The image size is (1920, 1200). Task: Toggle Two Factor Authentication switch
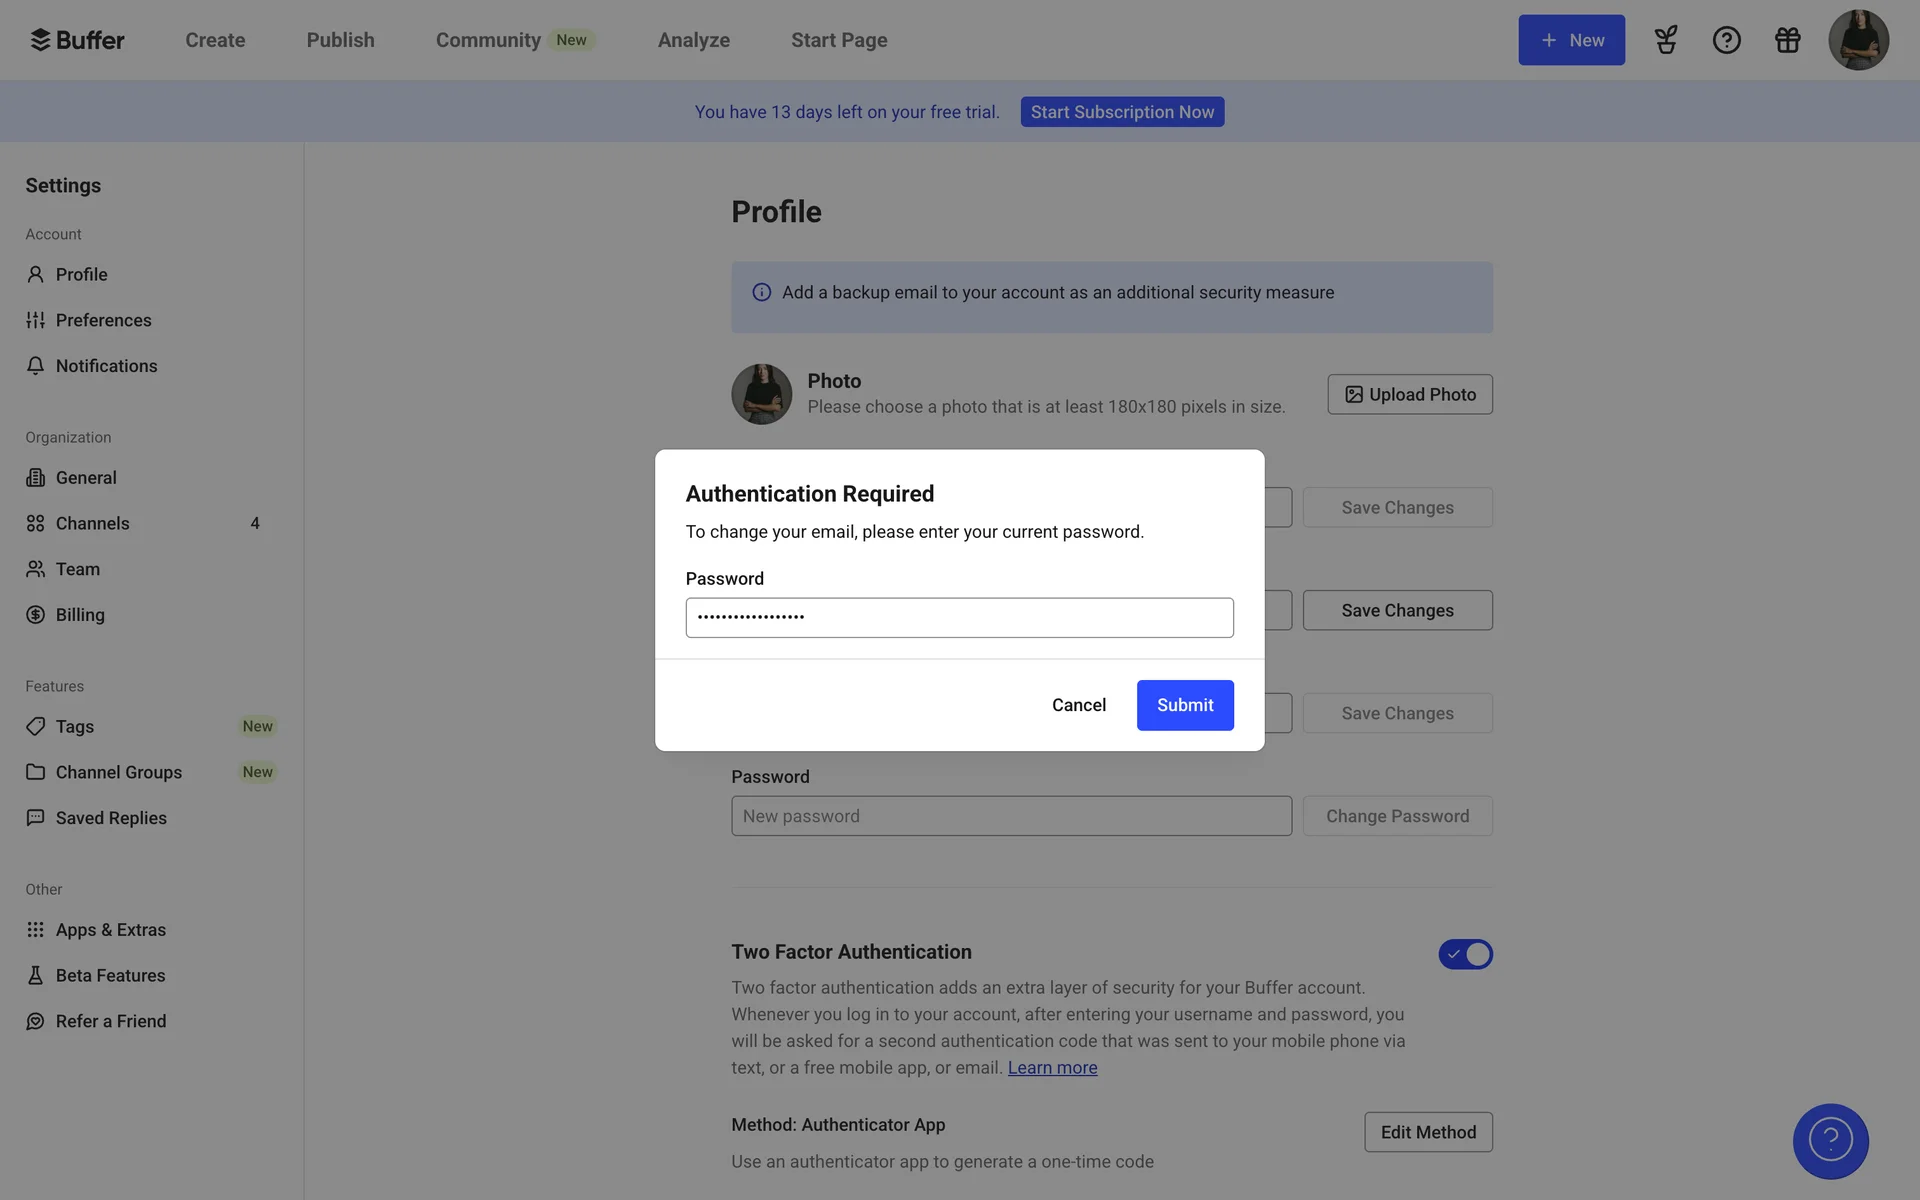(x=1465, y=954)
